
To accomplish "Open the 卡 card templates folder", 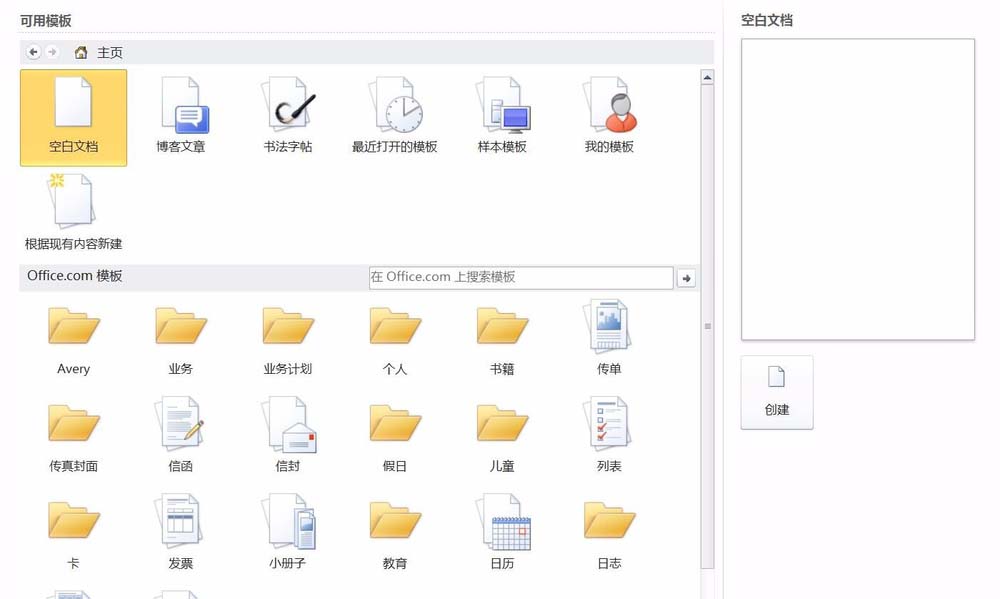I will 73,535.
